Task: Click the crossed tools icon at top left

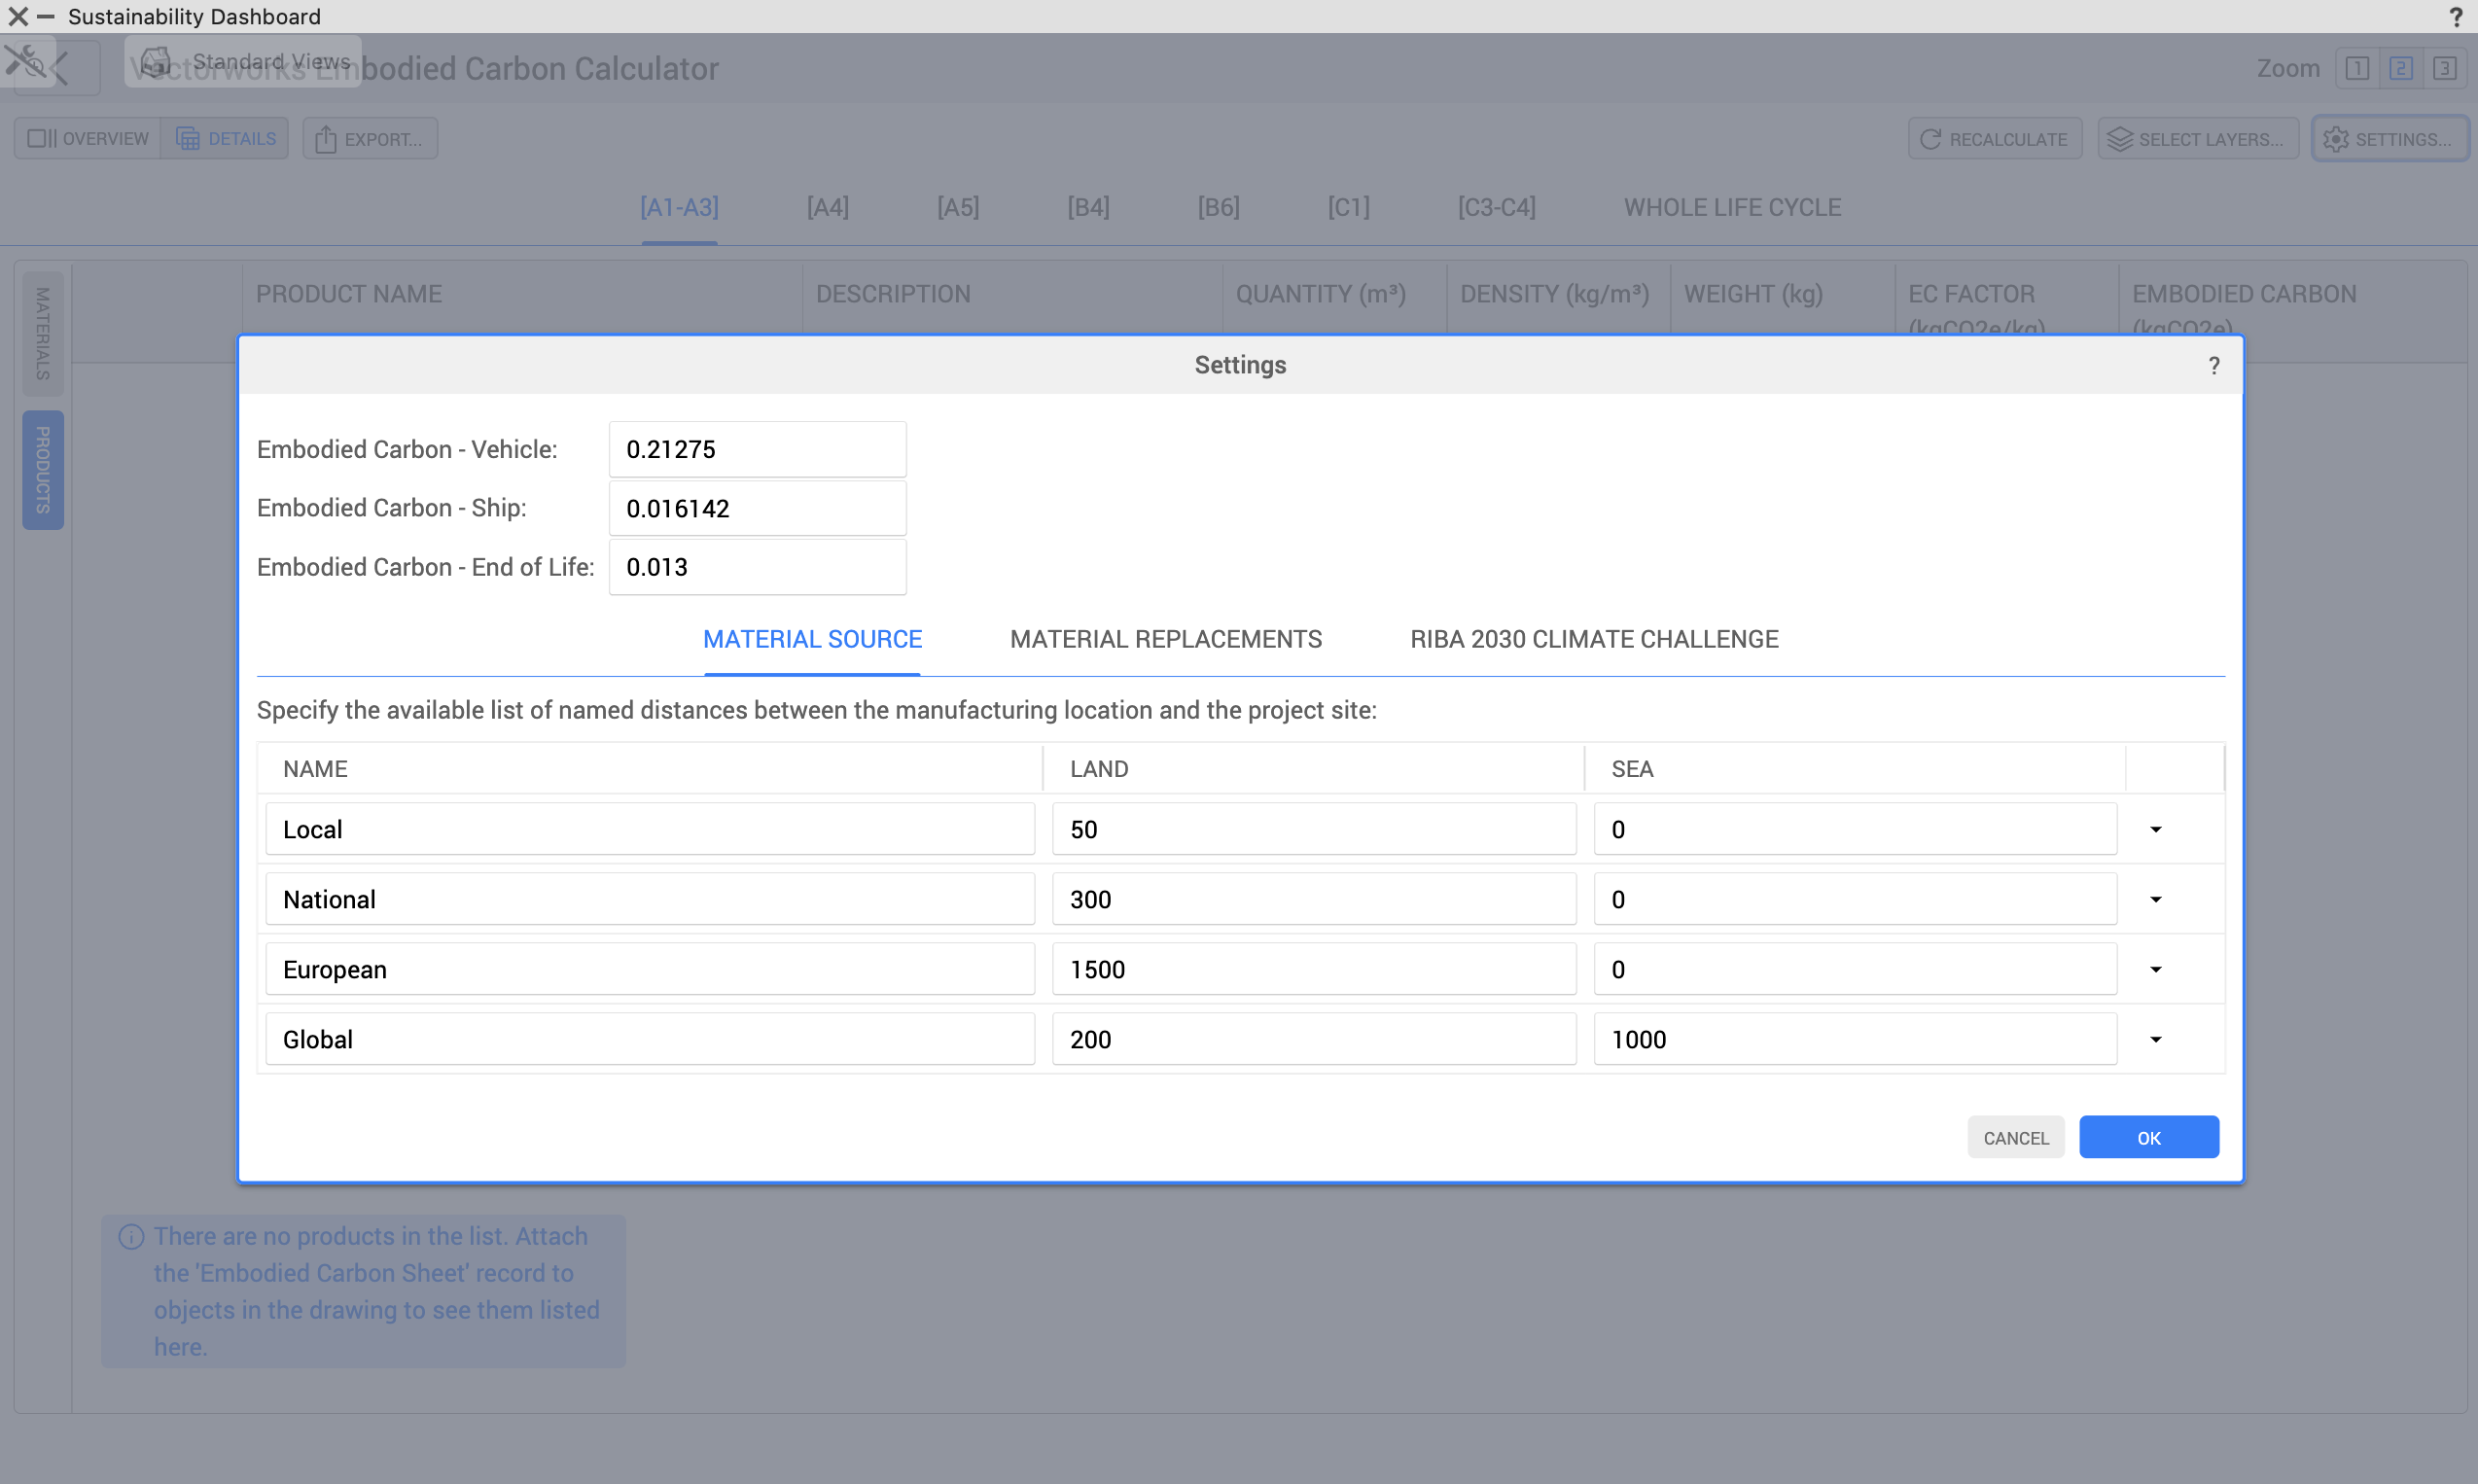Action: 24,61
